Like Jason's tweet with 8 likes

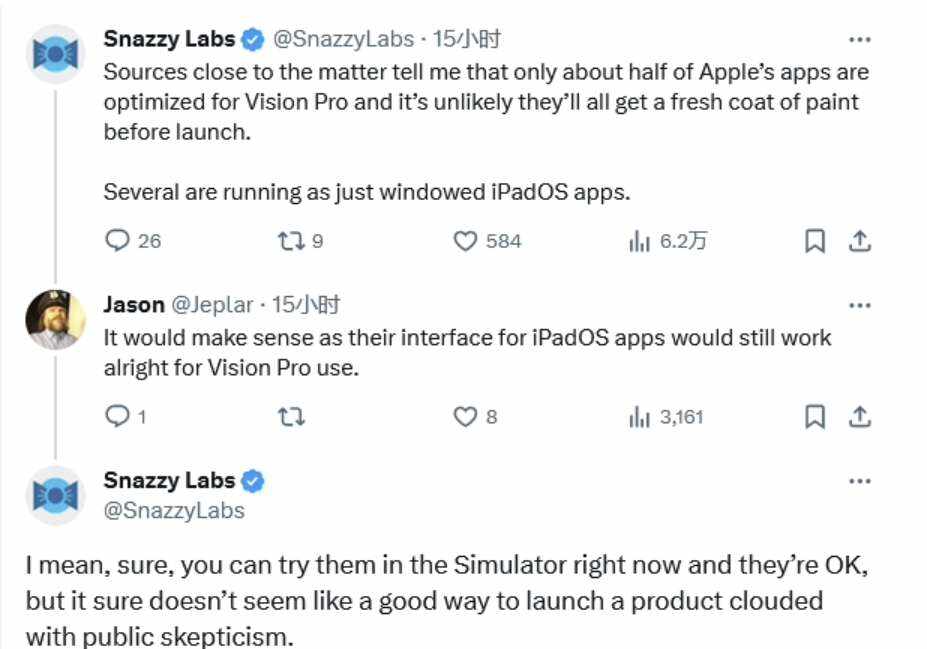point(466,416)
